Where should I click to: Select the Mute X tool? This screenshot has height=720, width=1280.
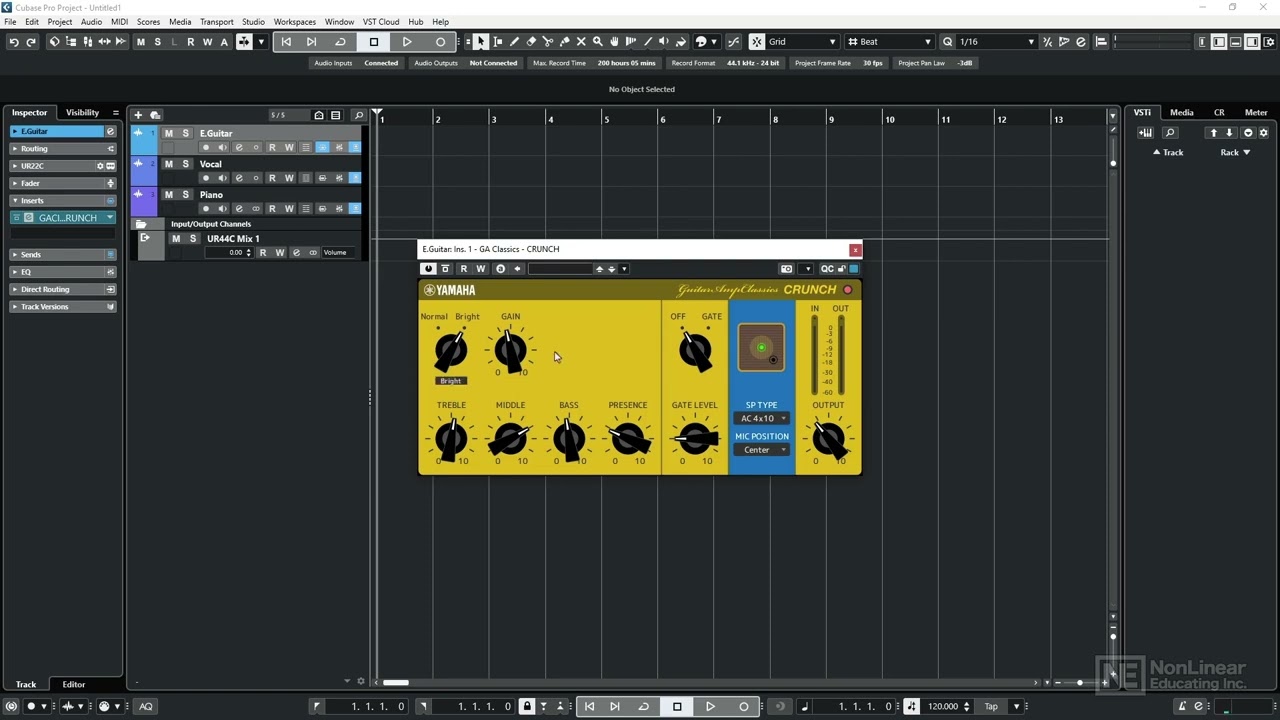pos(581,42)
